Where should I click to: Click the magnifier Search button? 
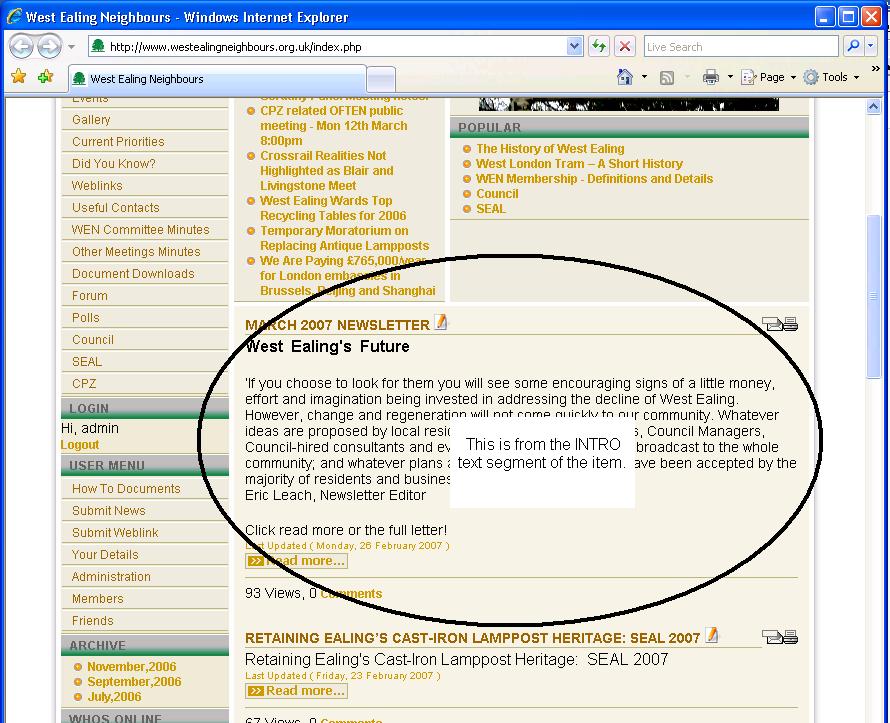(x=853, y=47)
